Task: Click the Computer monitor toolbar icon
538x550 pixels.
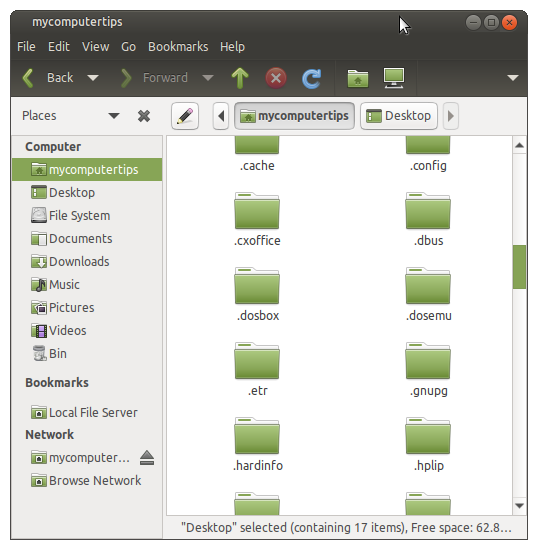Action: tap(394, 78)
